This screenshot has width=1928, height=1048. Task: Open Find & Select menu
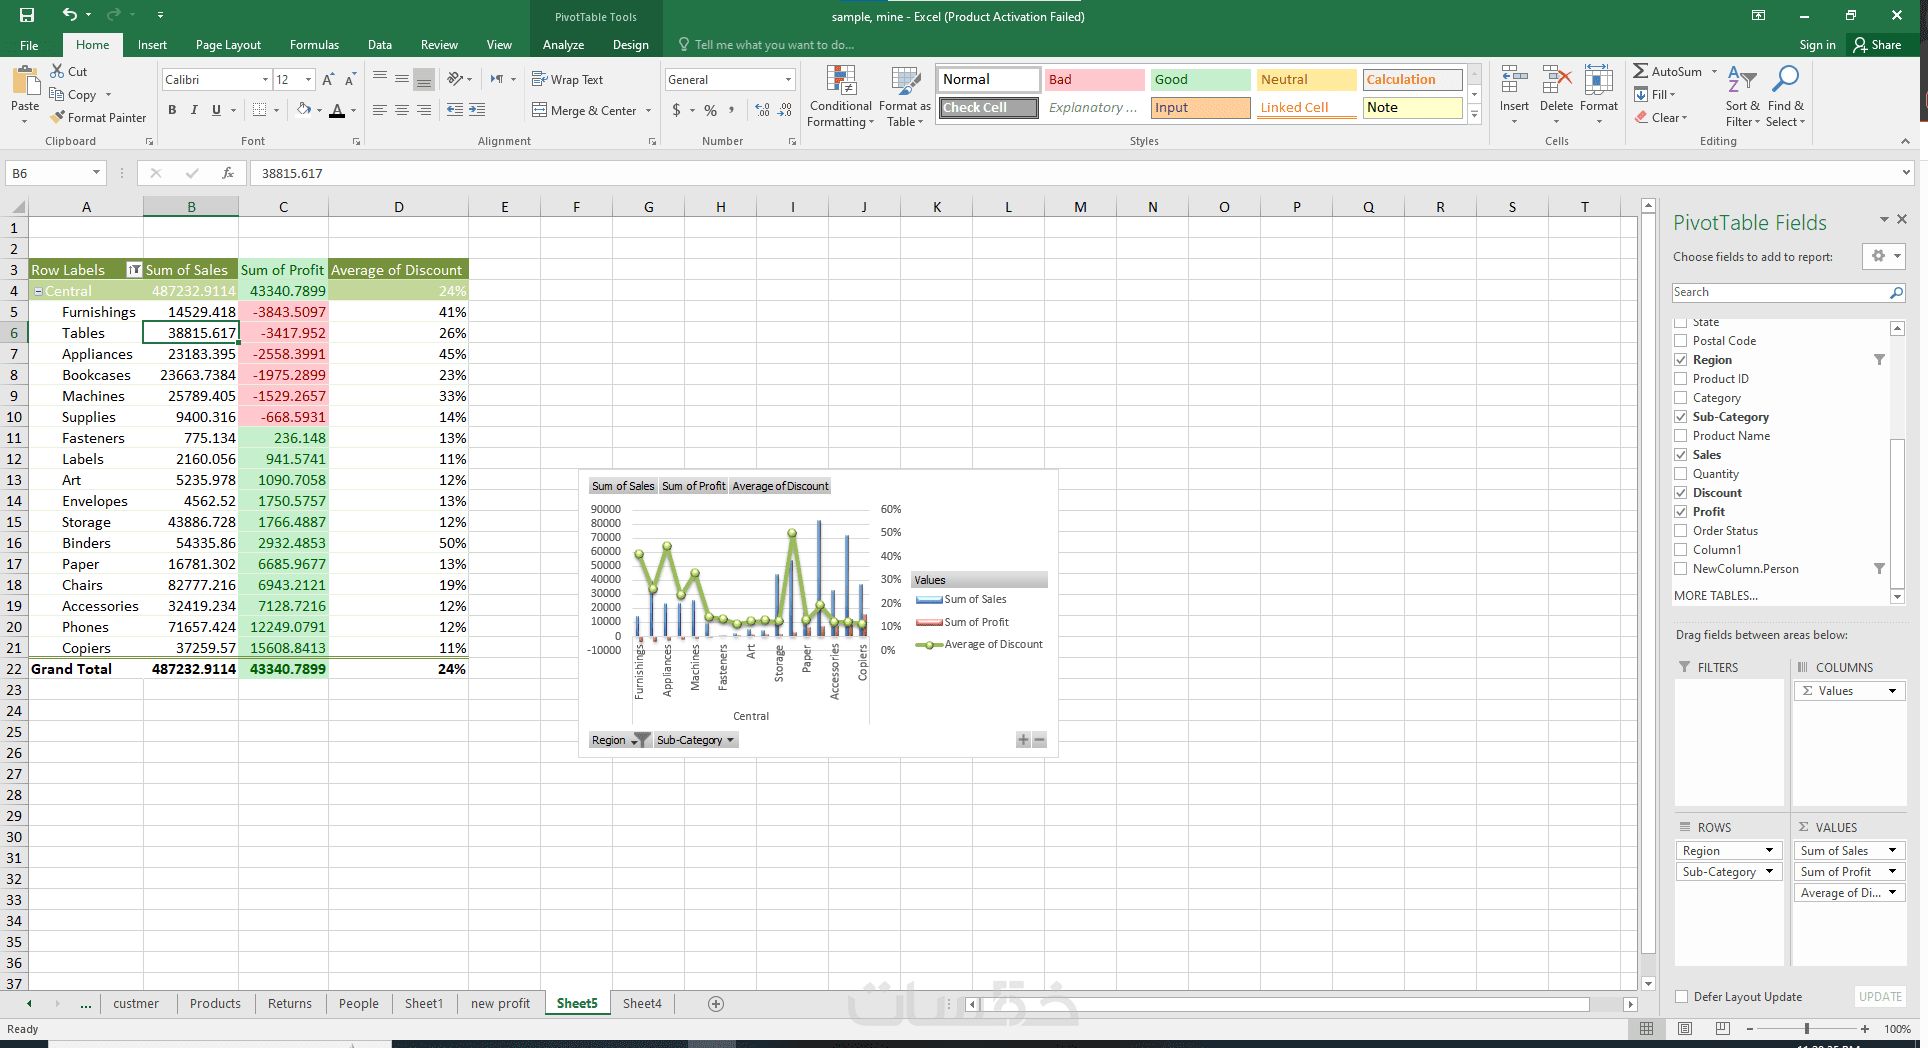(x=1785, y=97)
